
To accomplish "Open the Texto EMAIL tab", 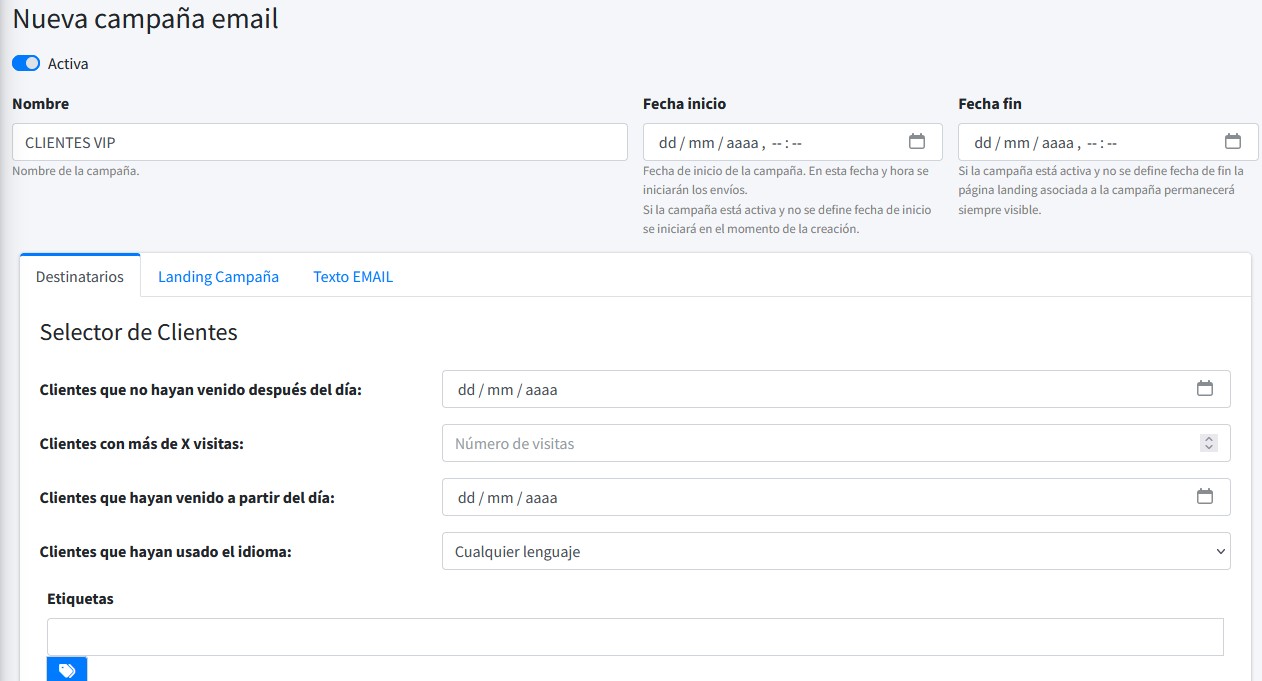I will pyautogui.click(x=353, y=276).
